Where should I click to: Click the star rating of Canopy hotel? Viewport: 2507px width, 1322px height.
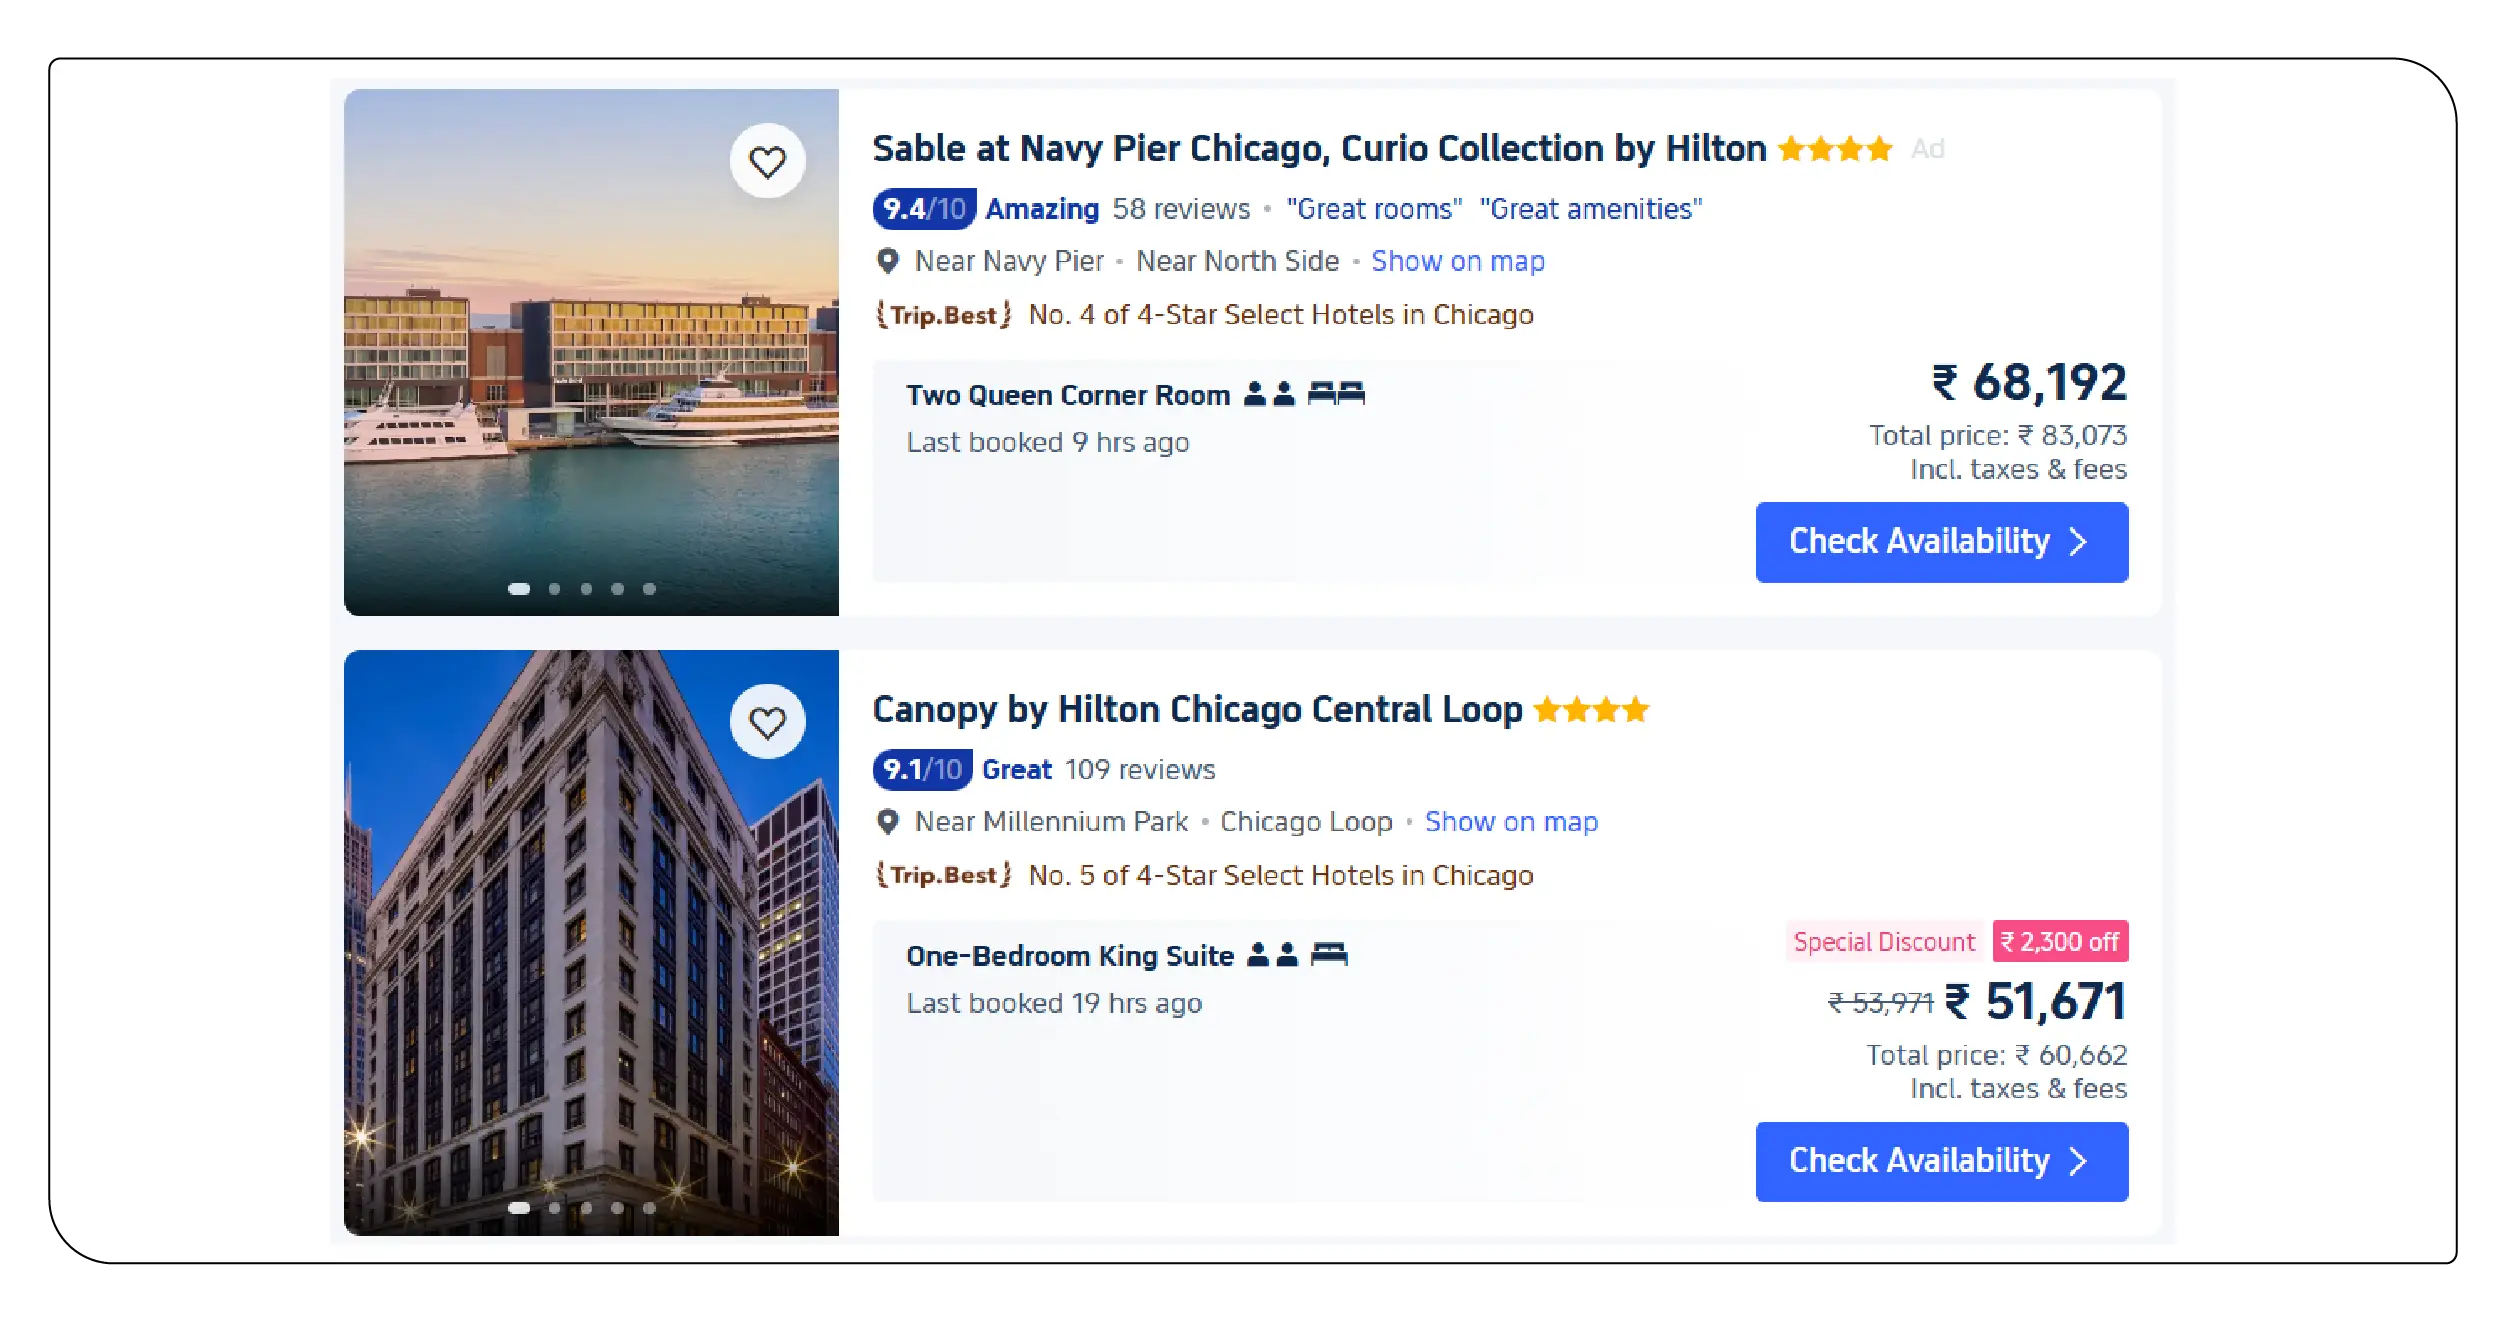point(1591,710)
